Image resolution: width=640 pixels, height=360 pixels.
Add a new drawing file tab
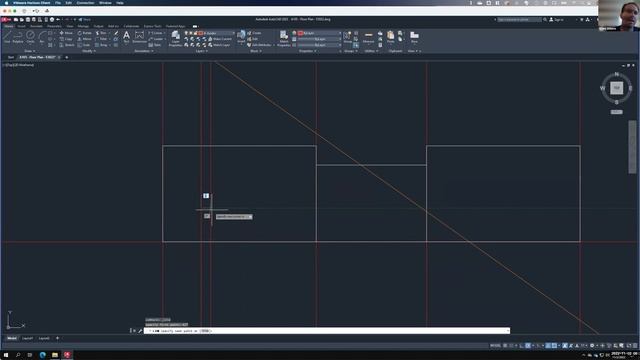tap(67, 58)
